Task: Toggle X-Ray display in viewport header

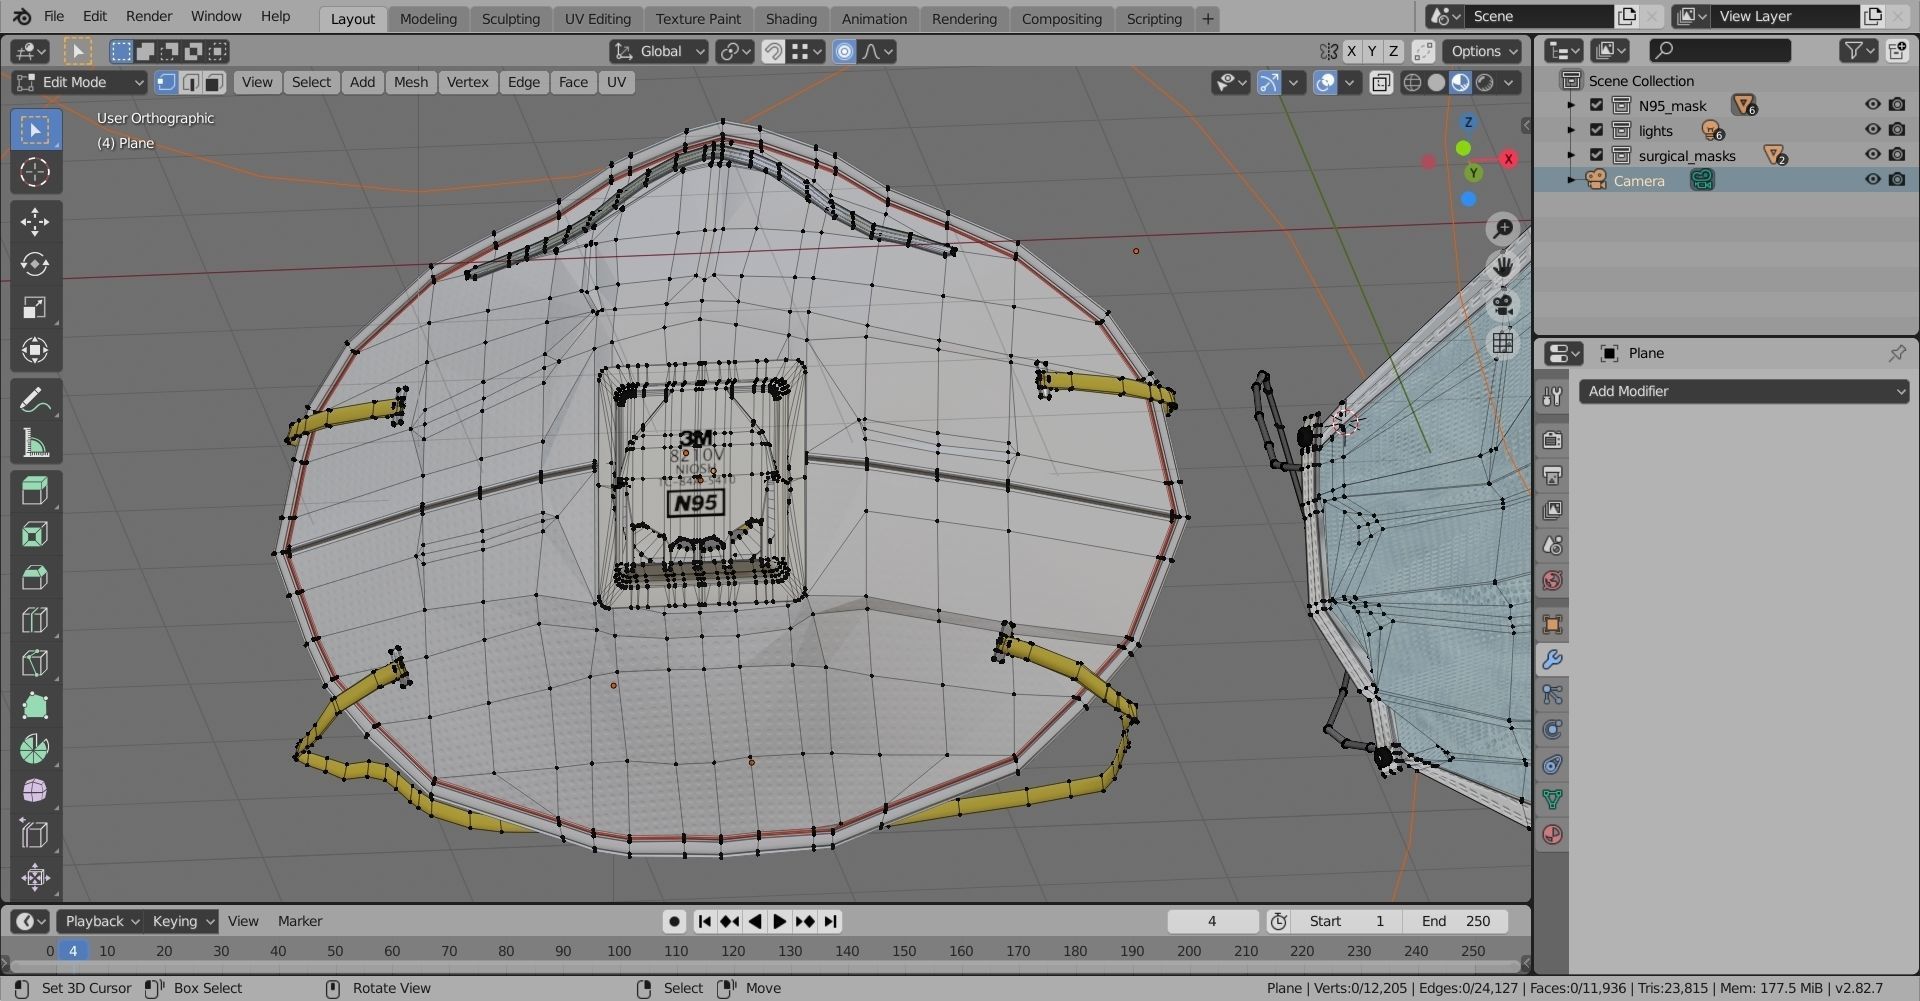Action: 1381,83
